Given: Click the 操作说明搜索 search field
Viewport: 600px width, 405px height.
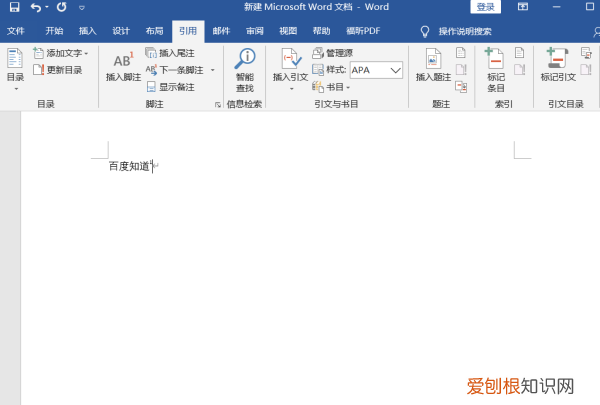Looking at the screenshot, I should pos(465,31).
